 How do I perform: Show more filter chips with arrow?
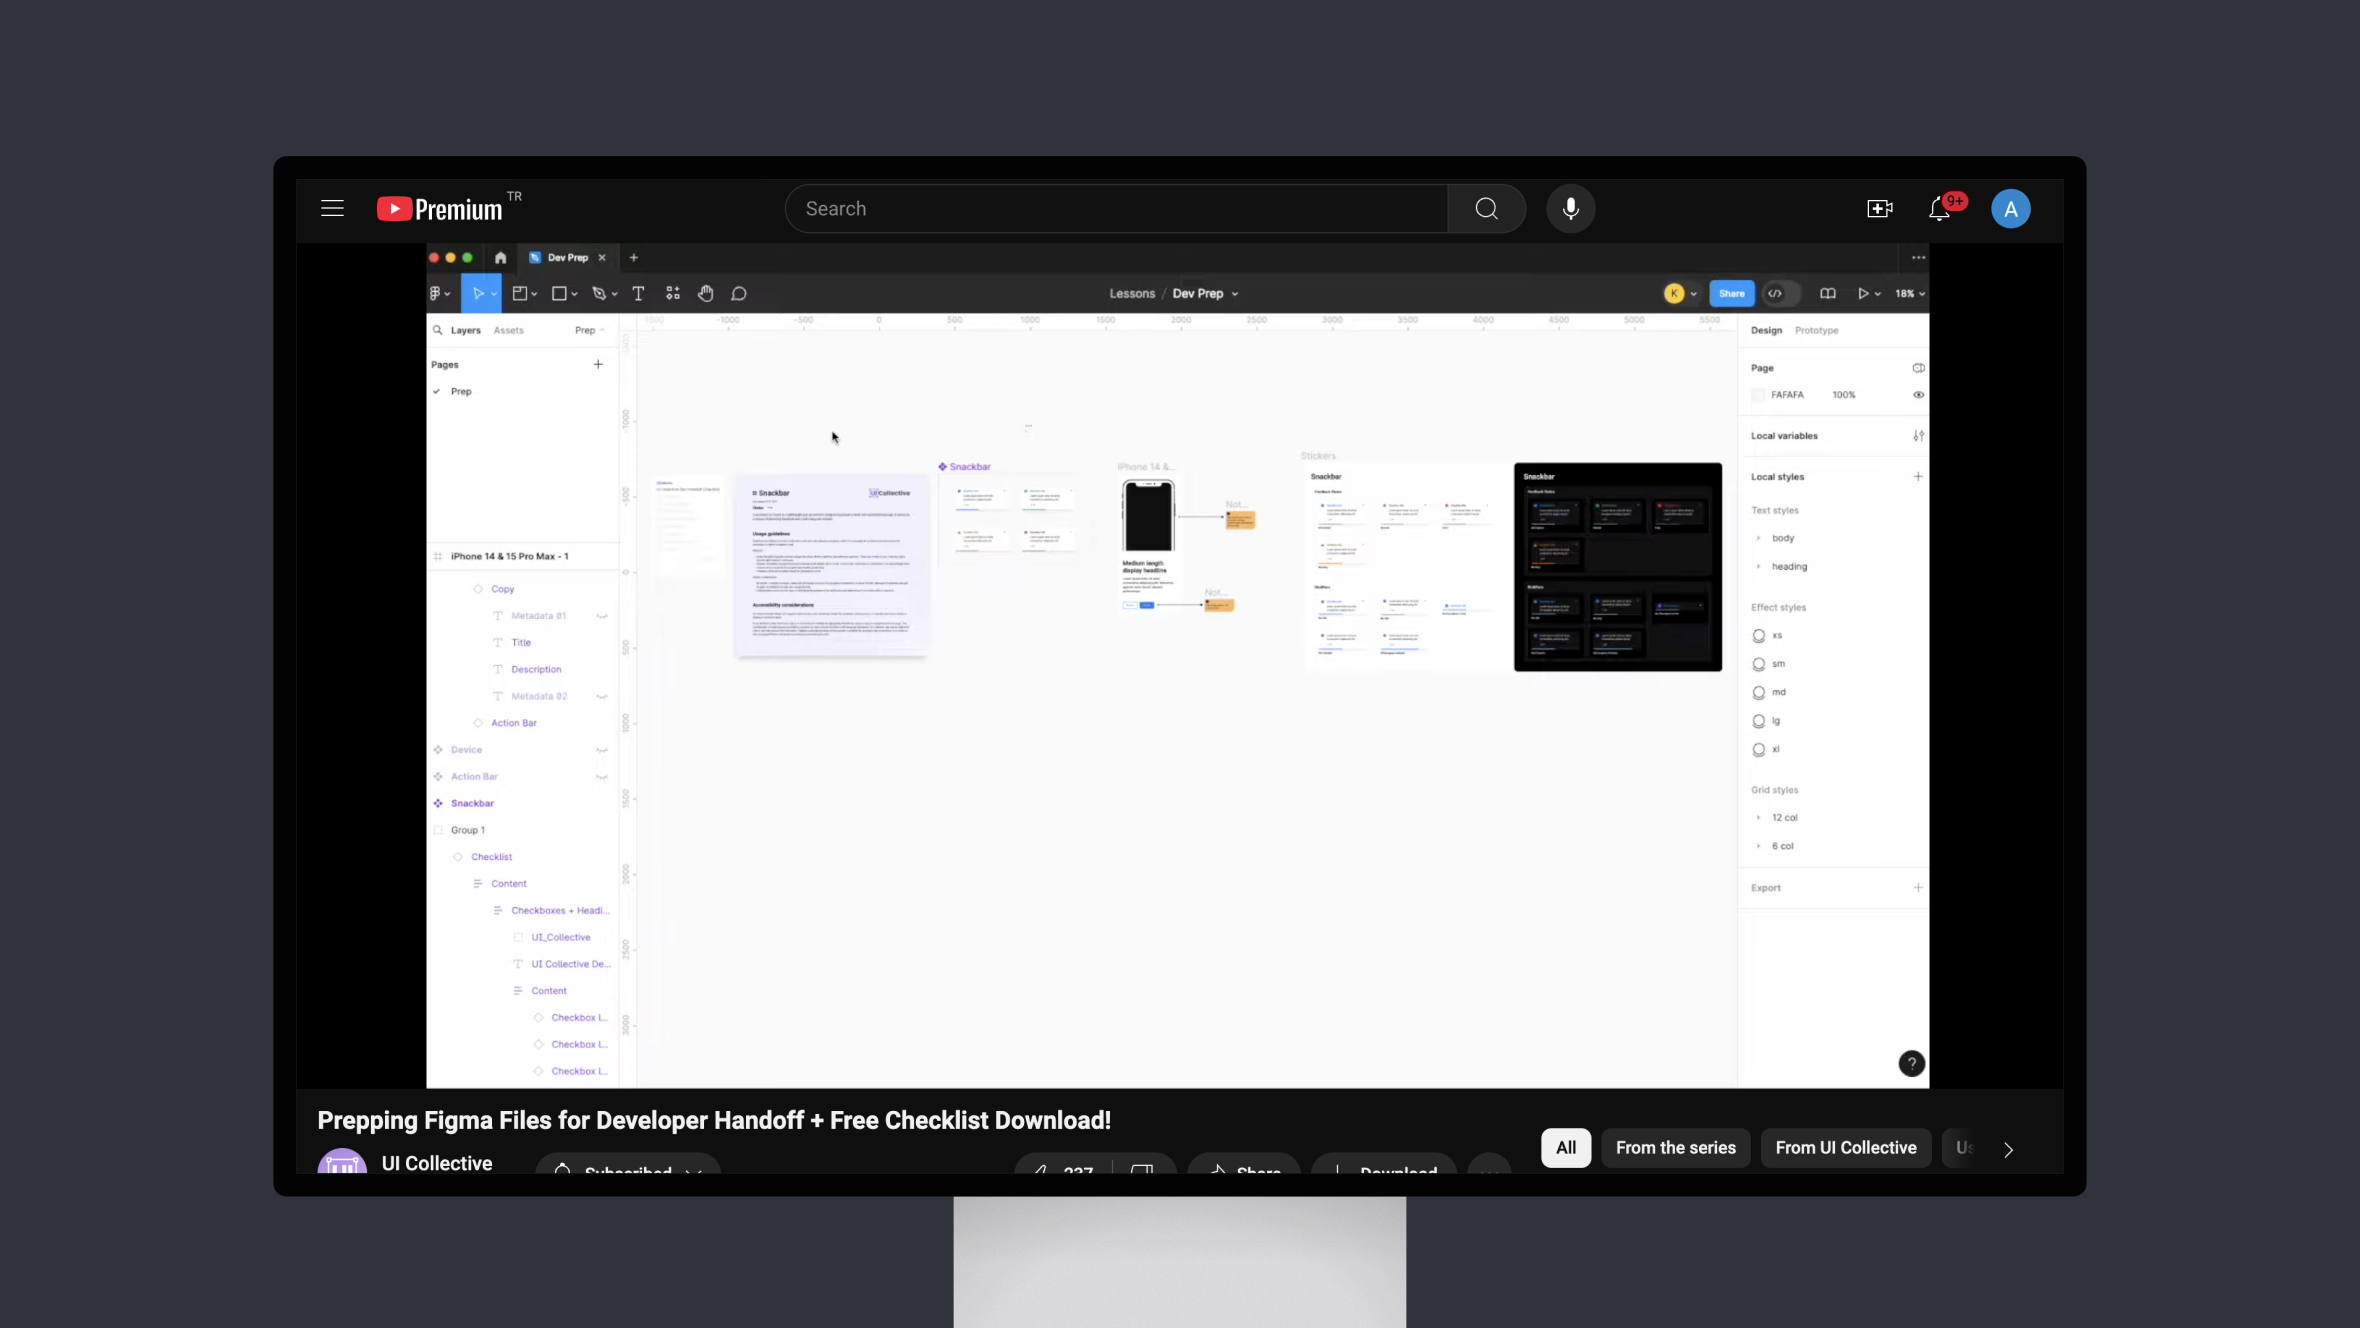2008,1149
